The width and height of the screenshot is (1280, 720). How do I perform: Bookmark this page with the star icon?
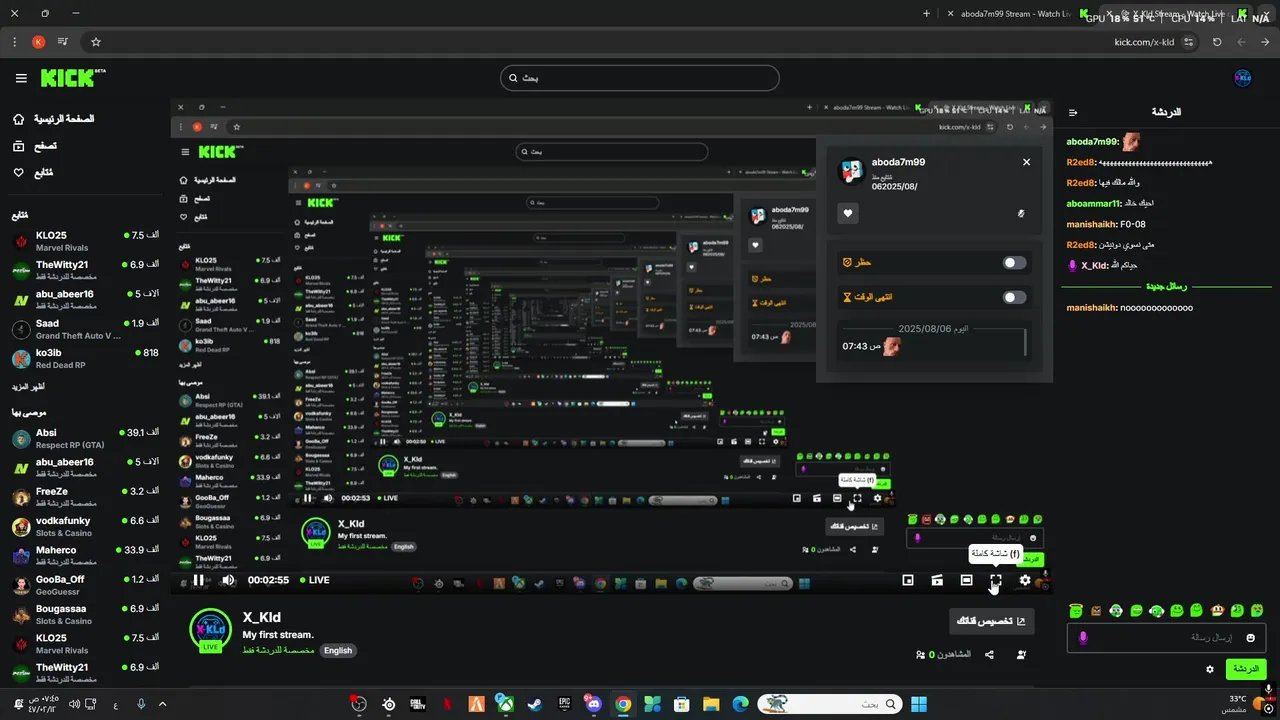click(96, 42)
